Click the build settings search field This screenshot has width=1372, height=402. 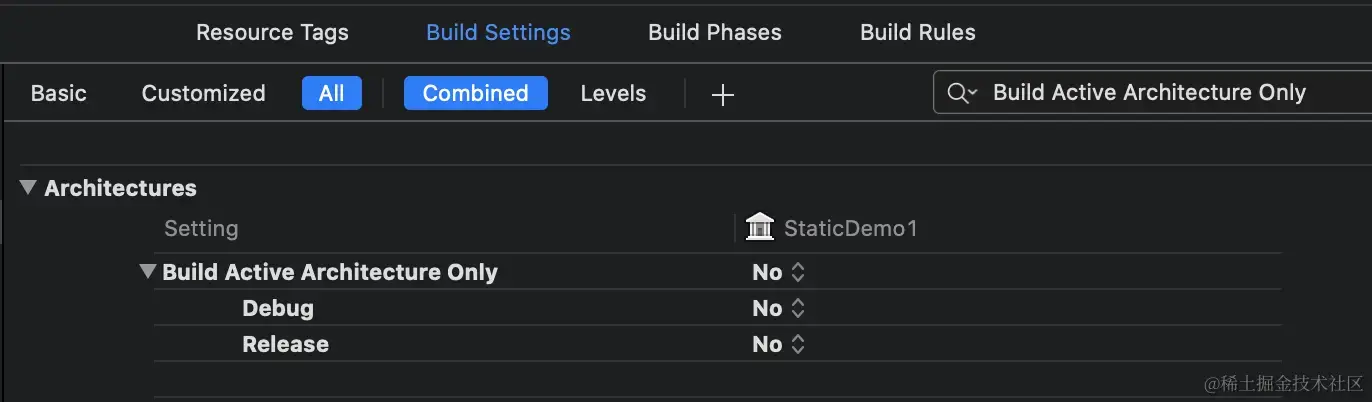(1150, 93)
